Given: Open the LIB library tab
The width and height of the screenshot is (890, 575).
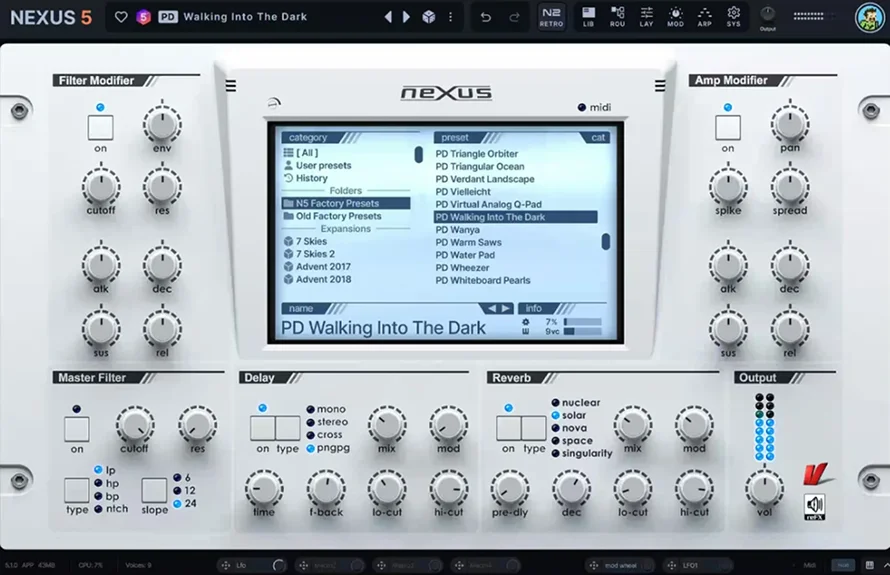Looking at the screenshot, I should 589,16.
